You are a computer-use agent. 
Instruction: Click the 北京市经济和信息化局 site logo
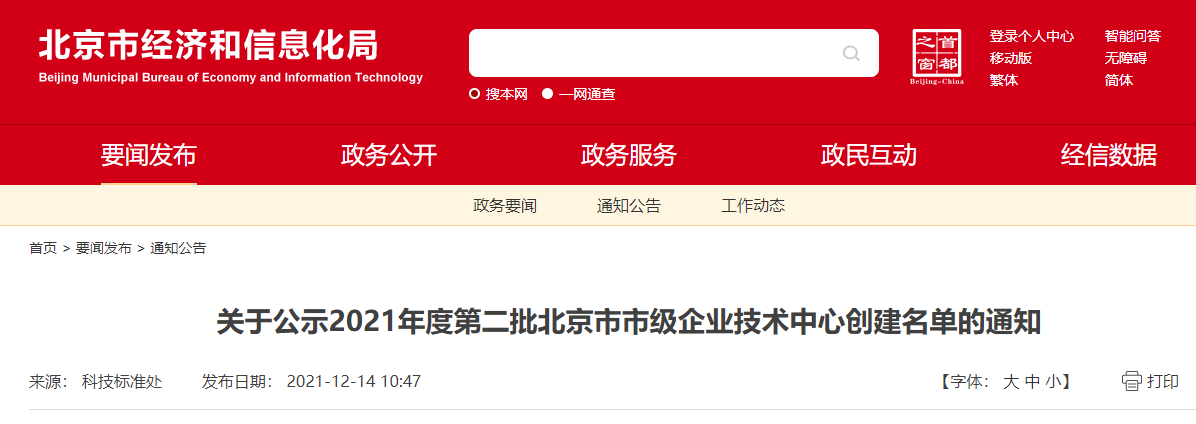[230, 57]
